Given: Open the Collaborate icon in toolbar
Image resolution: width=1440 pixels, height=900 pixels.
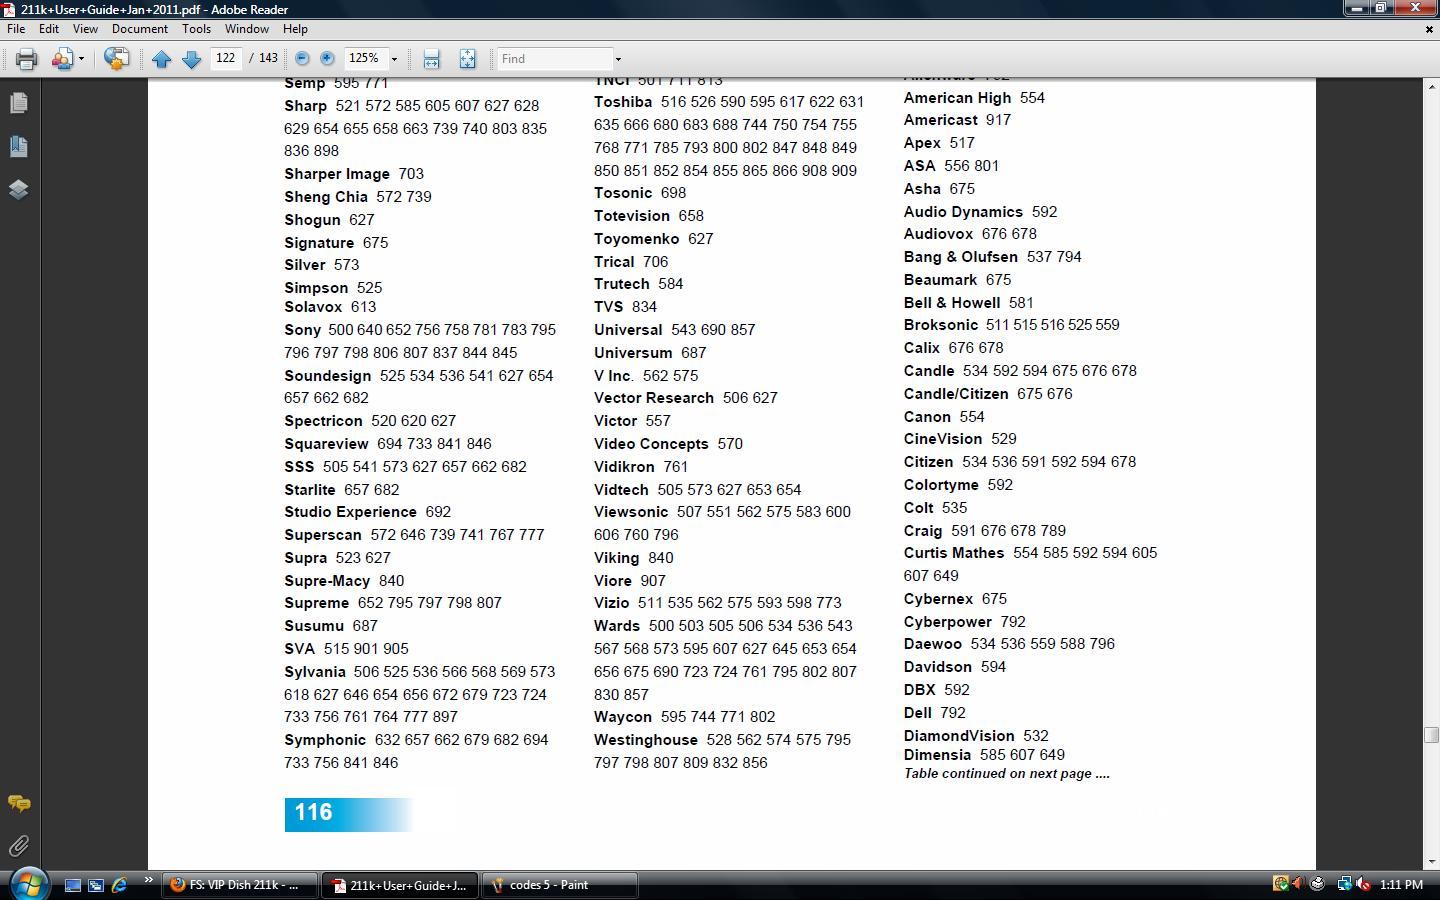Looking at the screenshot, I should coord(62,59).
